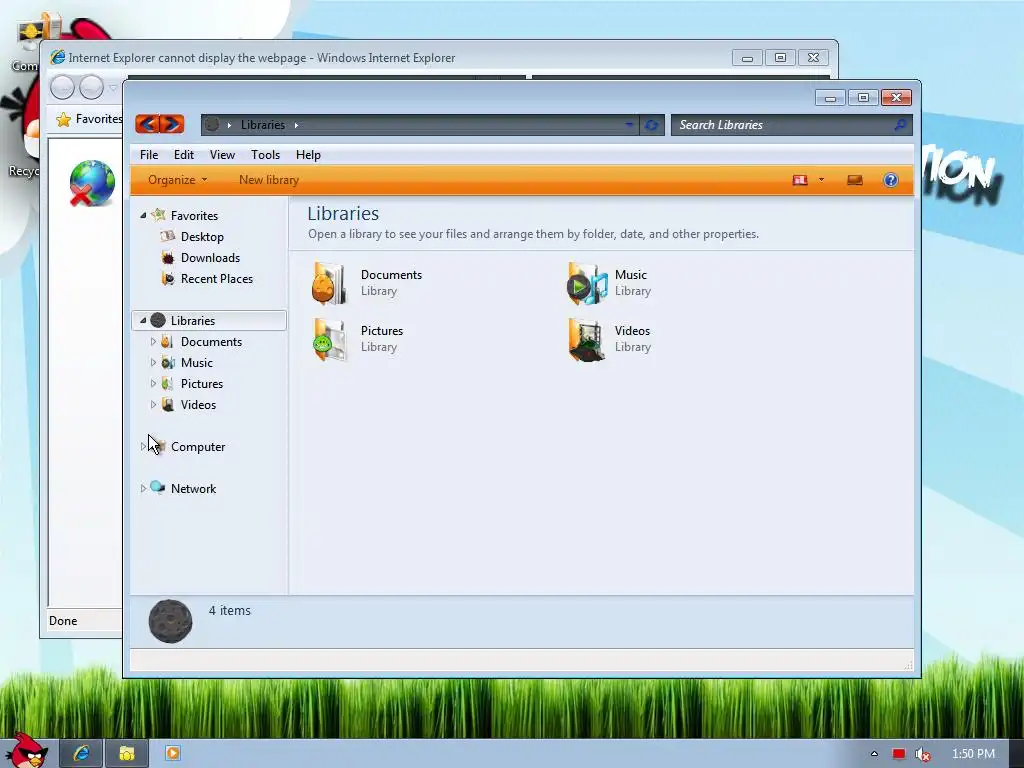Open the Help menu
The image size is (1024, 768).
(x=308, y=155)
